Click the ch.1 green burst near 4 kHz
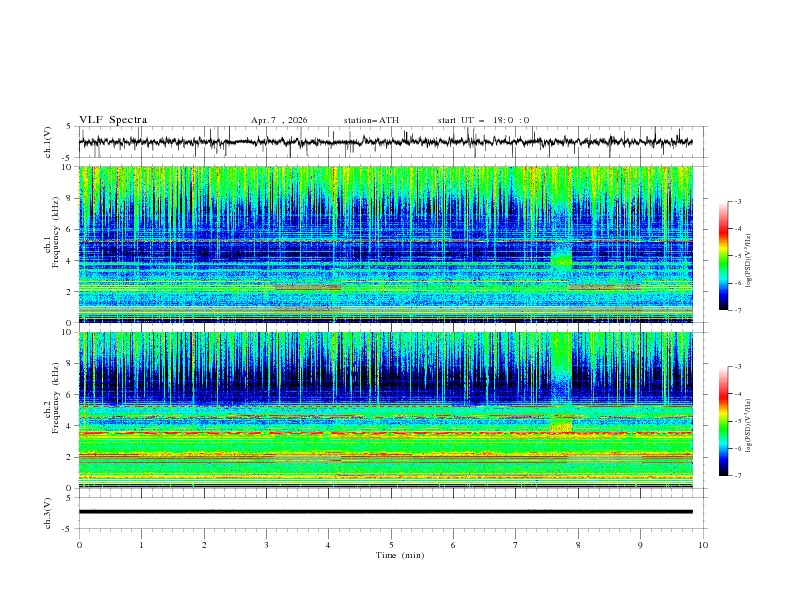Viewport: 792px width, 612px height. click(561, 259)
